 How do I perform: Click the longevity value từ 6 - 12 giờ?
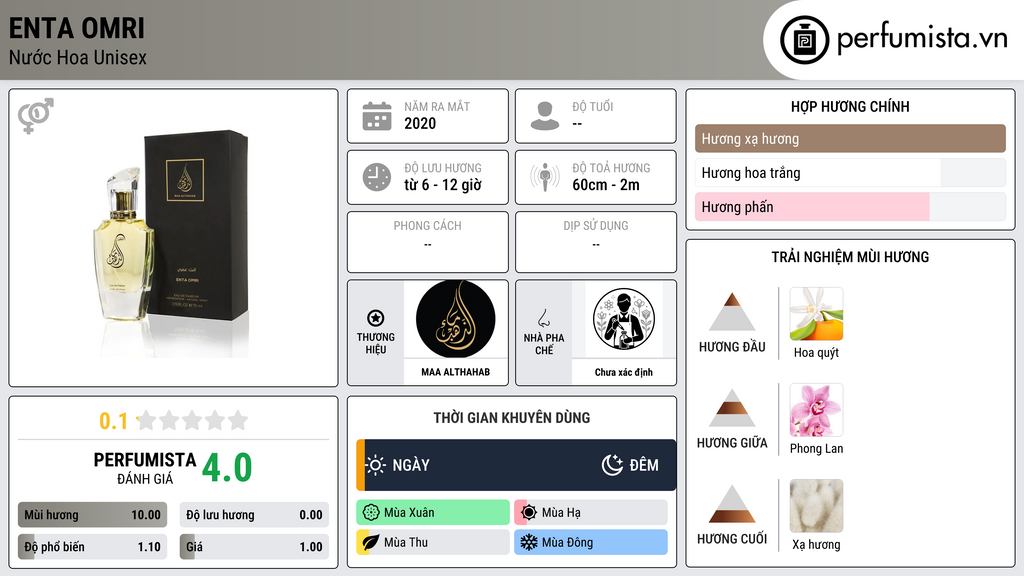pos(443,185)
